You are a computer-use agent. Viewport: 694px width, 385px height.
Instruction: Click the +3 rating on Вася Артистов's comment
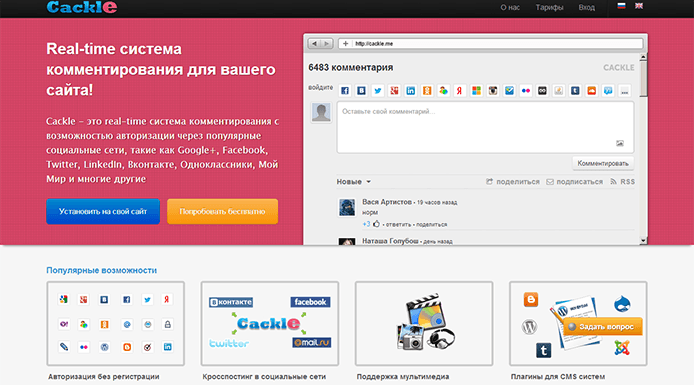point(366,224)
